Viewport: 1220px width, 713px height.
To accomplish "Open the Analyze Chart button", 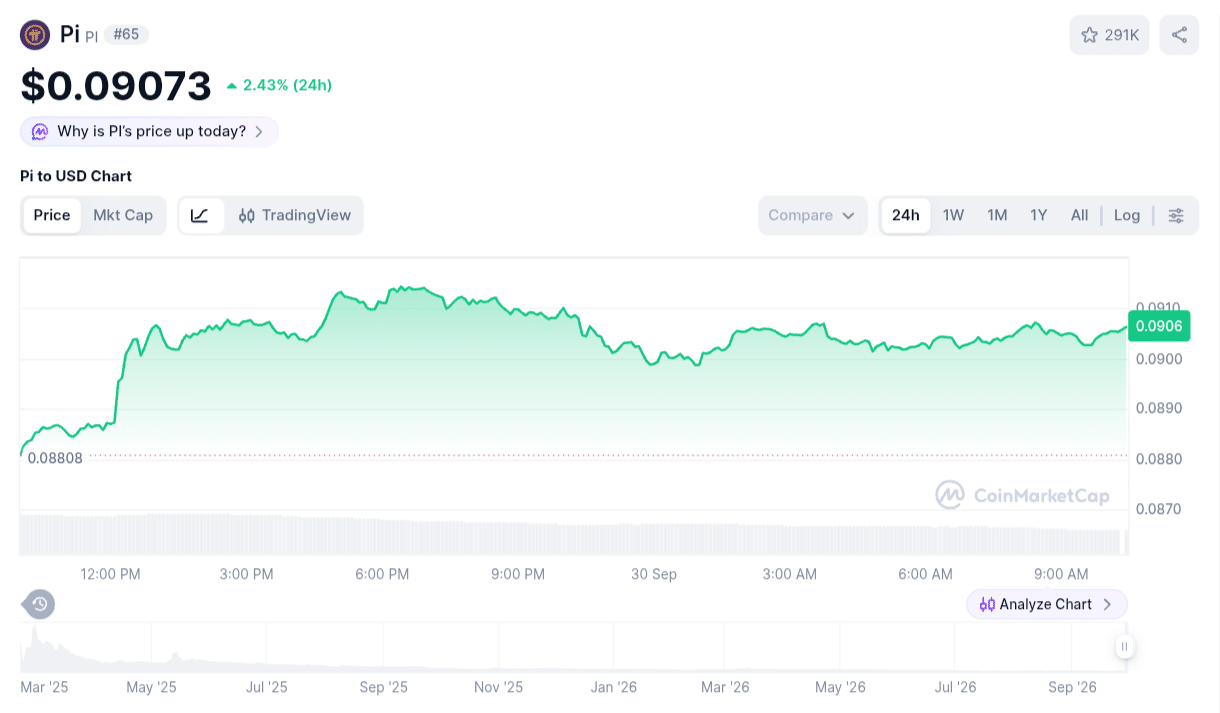I will click(x=1047, y=604).
